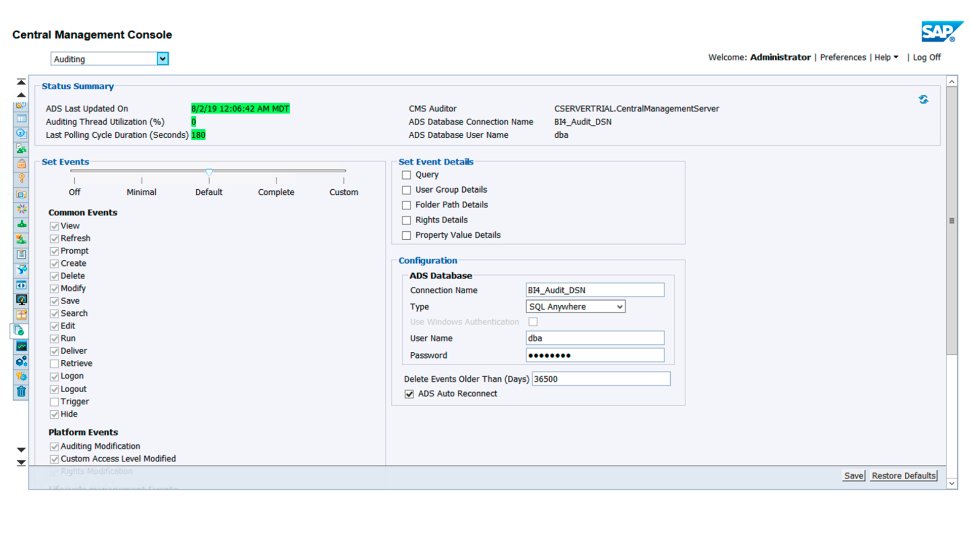Viewport: 971px width, 545px height.
Task: Toggle Auditing Modification checkbox
Action: point(54,447)
